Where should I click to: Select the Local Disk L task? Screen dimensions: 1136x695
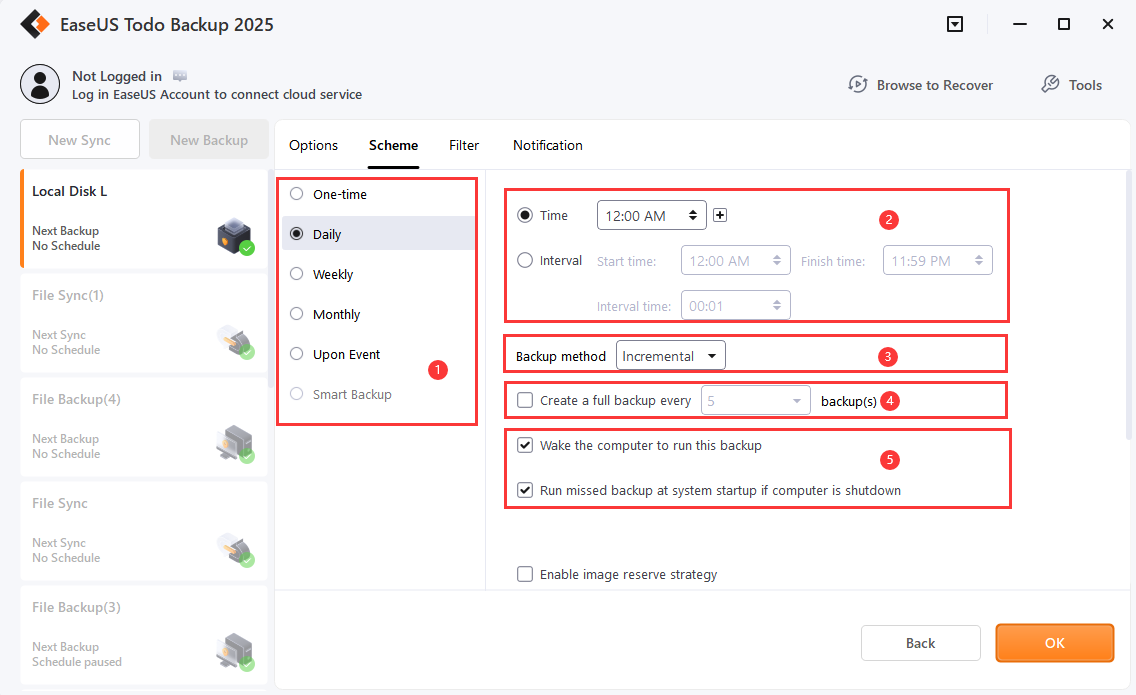coord(144,219)
